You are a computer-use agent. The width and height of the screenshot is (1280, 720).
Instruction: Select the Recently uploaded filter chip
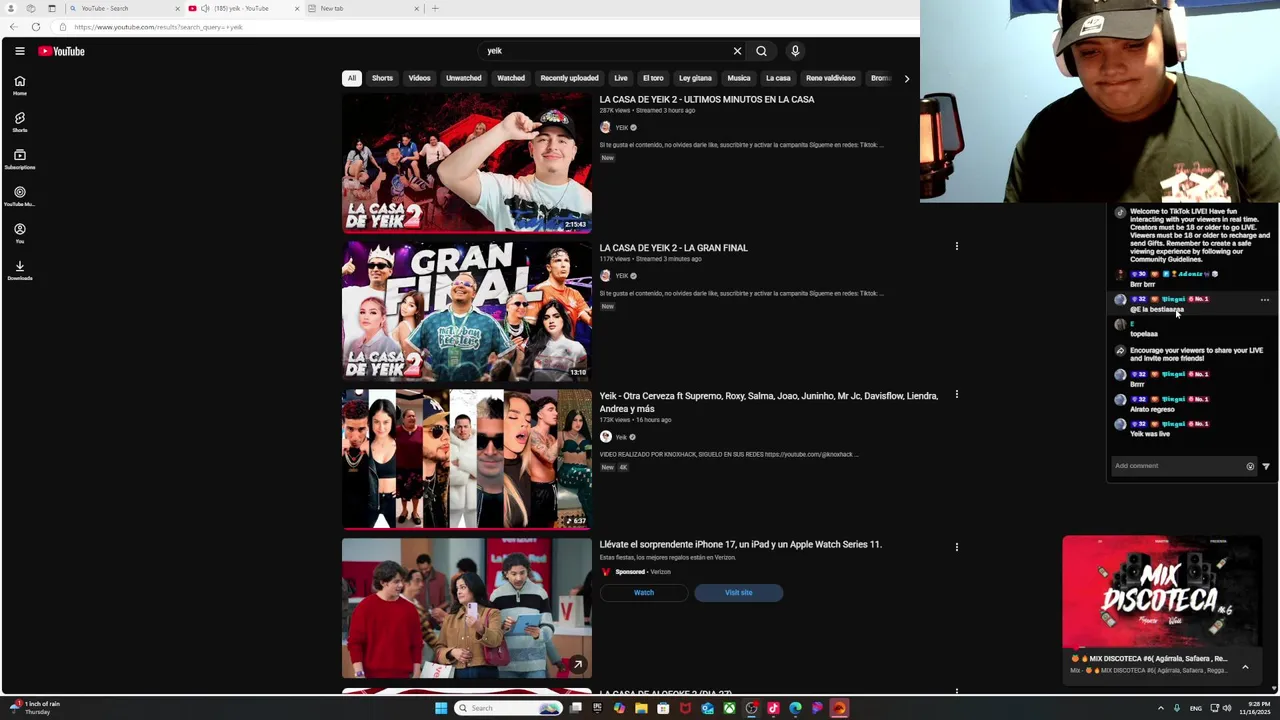point(569,78)
